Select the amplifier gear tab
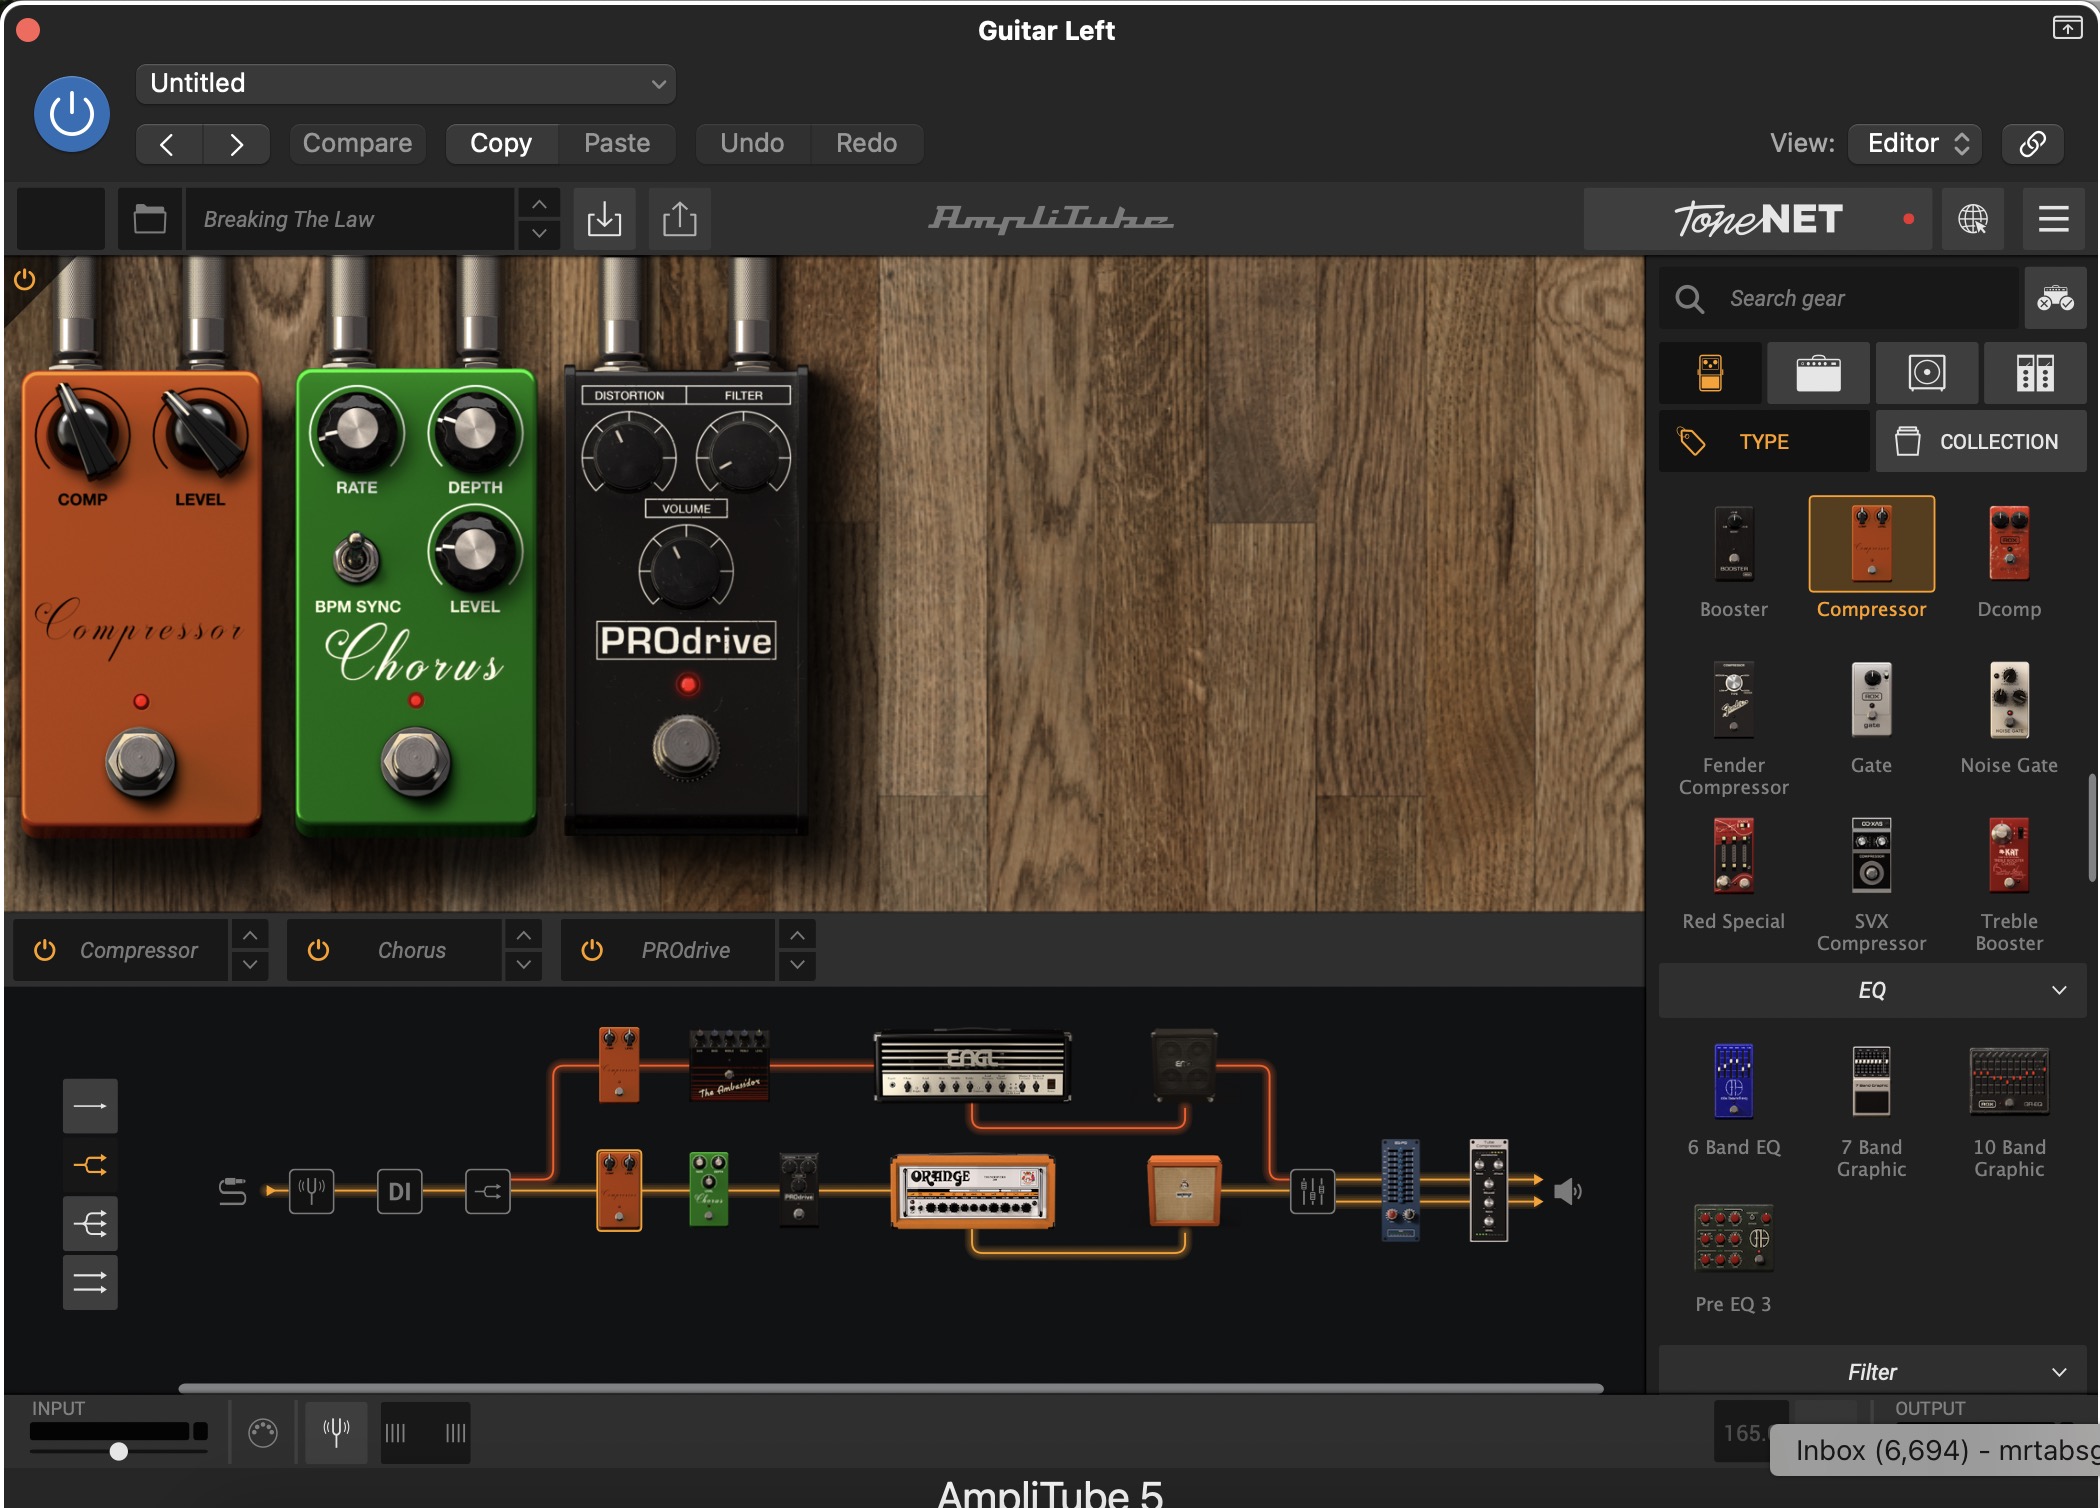The width and height of the screenshot is (2100, 1508). point(1818,373)
